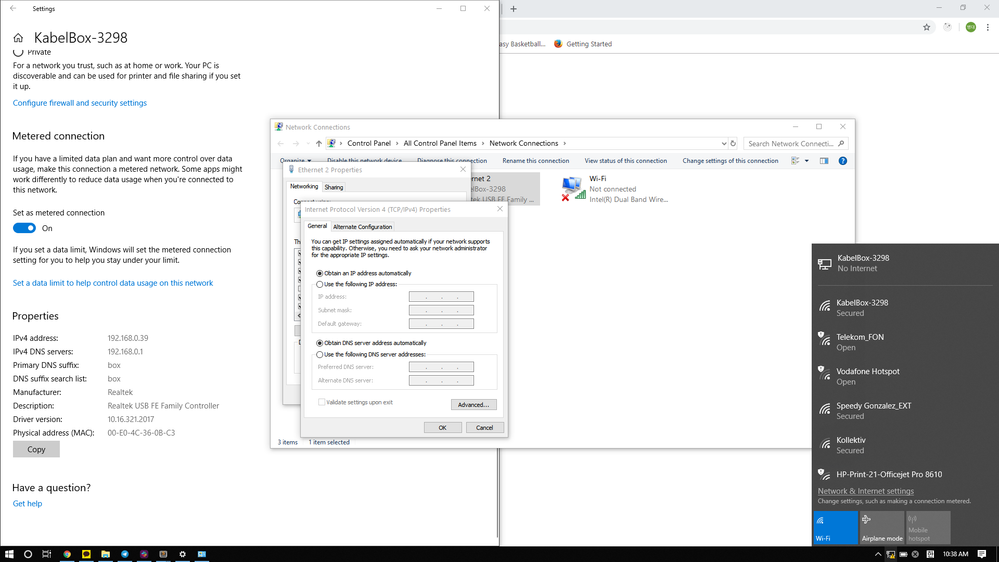Click the battery icon in system tray
This screenshot has height=562, width=999.
pos(903,554)
